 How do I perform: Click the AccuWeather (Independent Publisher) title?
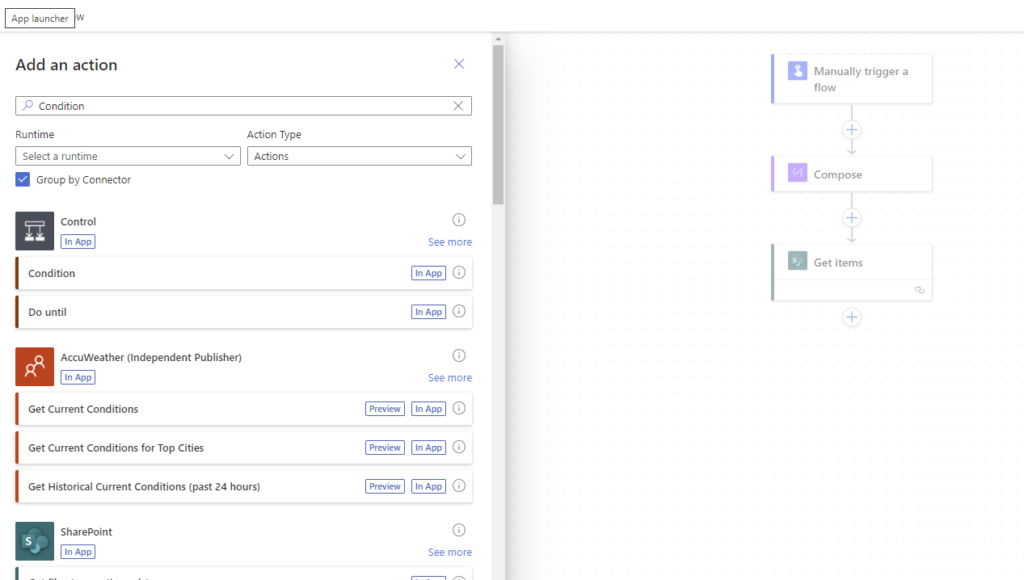coord(151,357)
